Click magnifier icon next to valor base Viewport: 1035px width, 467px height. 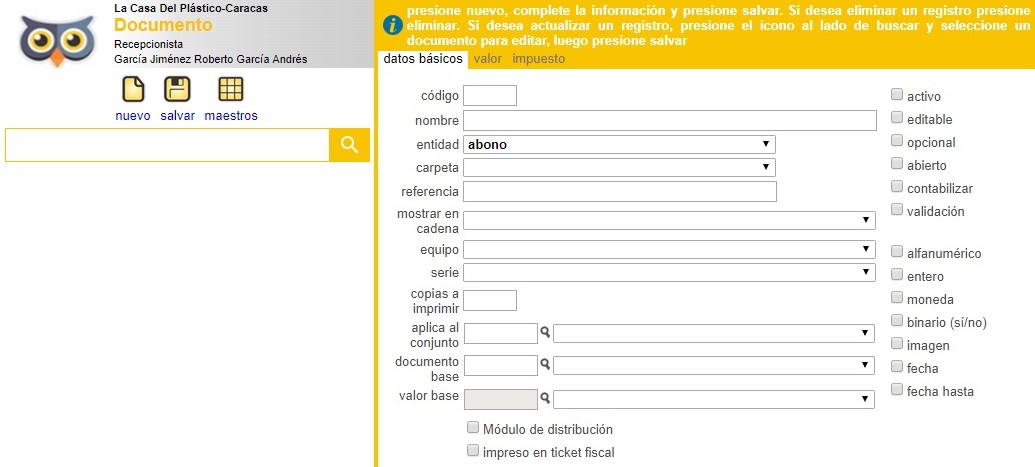pos(545,398)
